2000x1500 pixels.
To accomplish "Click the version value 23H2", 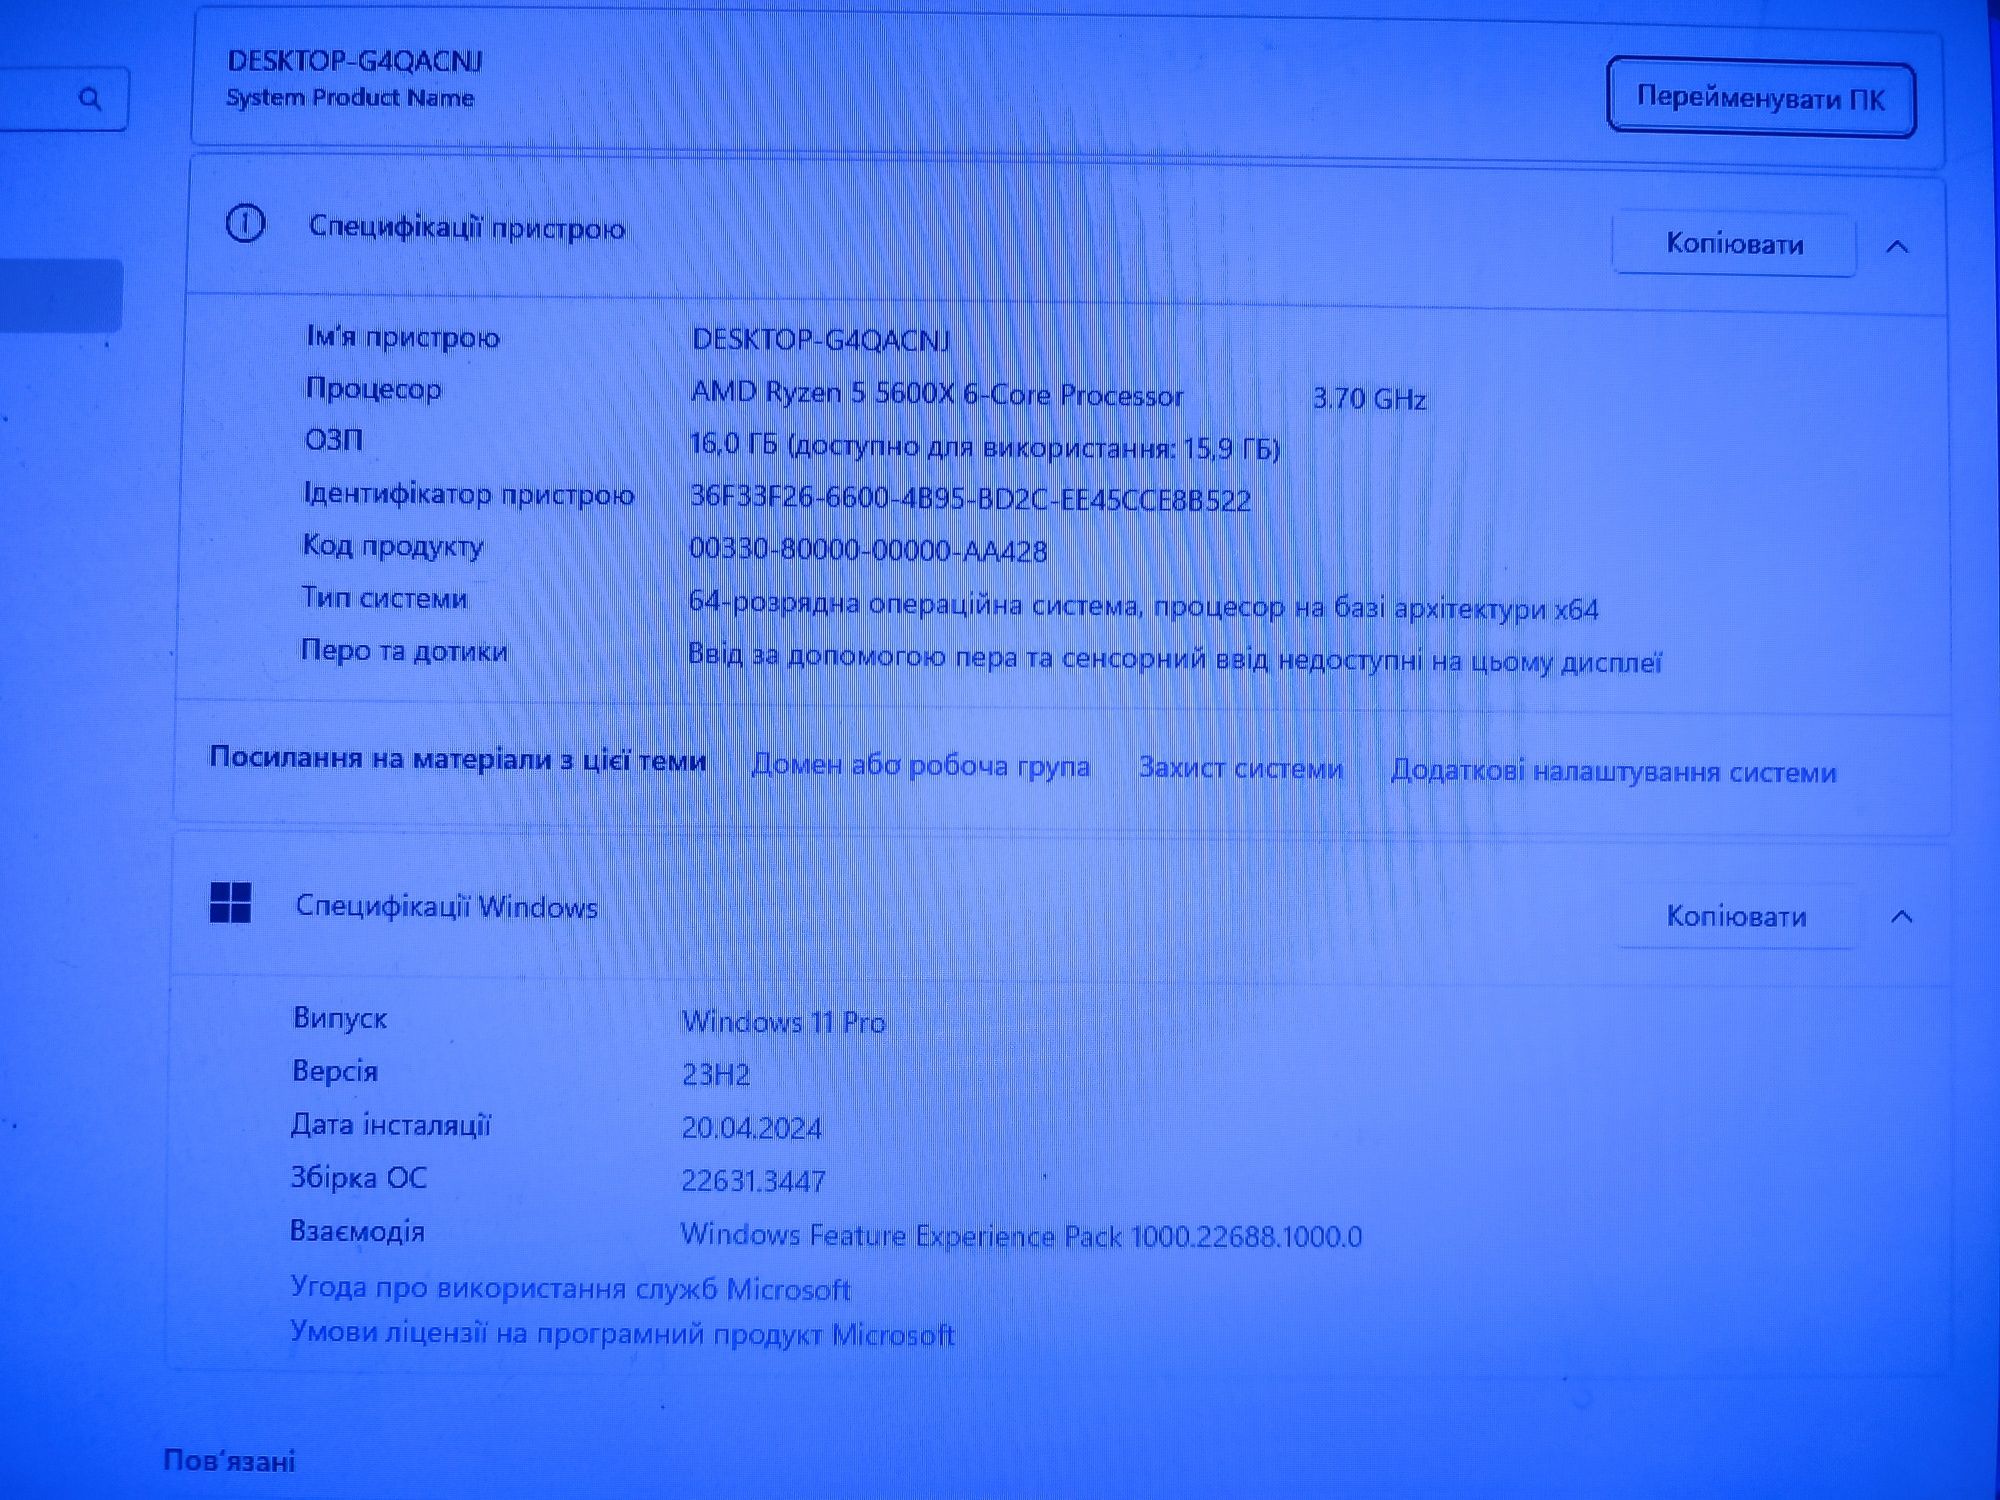I will (715, 1074).
